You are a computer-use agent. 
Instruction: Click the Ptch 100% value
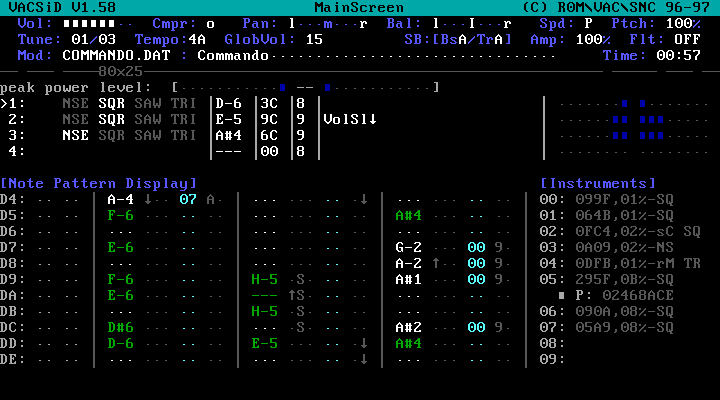683,23
